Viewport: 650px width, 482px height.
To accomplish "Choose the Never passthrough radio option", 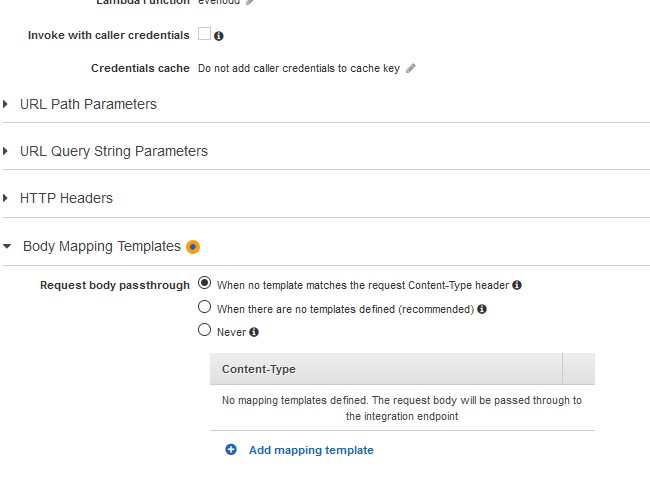I will (x=204, y=330).
